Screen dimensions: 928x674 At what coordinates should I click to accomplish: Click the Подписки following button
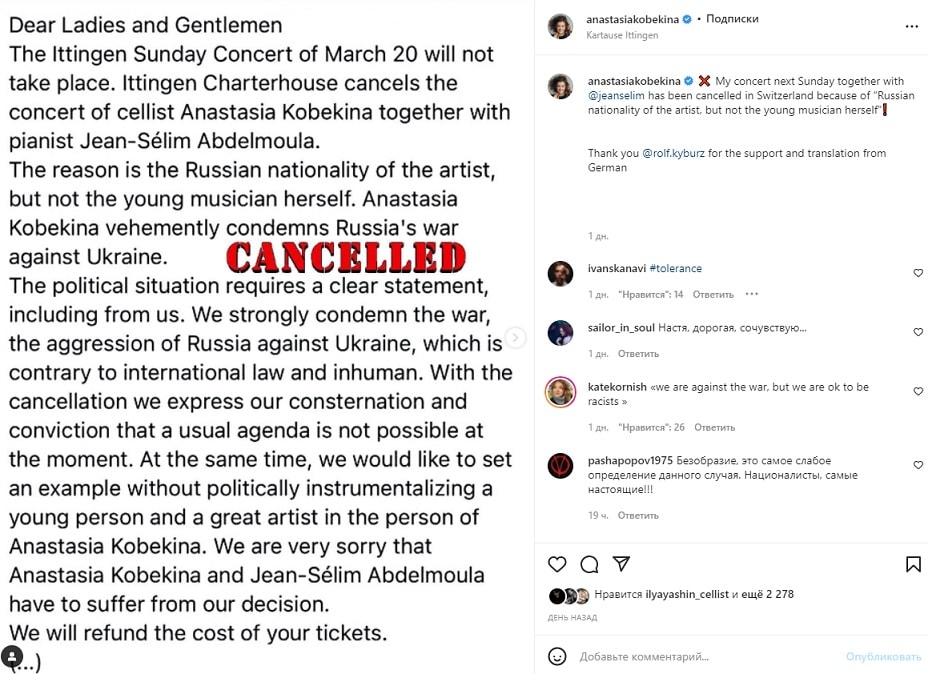[x=732, y=19]
